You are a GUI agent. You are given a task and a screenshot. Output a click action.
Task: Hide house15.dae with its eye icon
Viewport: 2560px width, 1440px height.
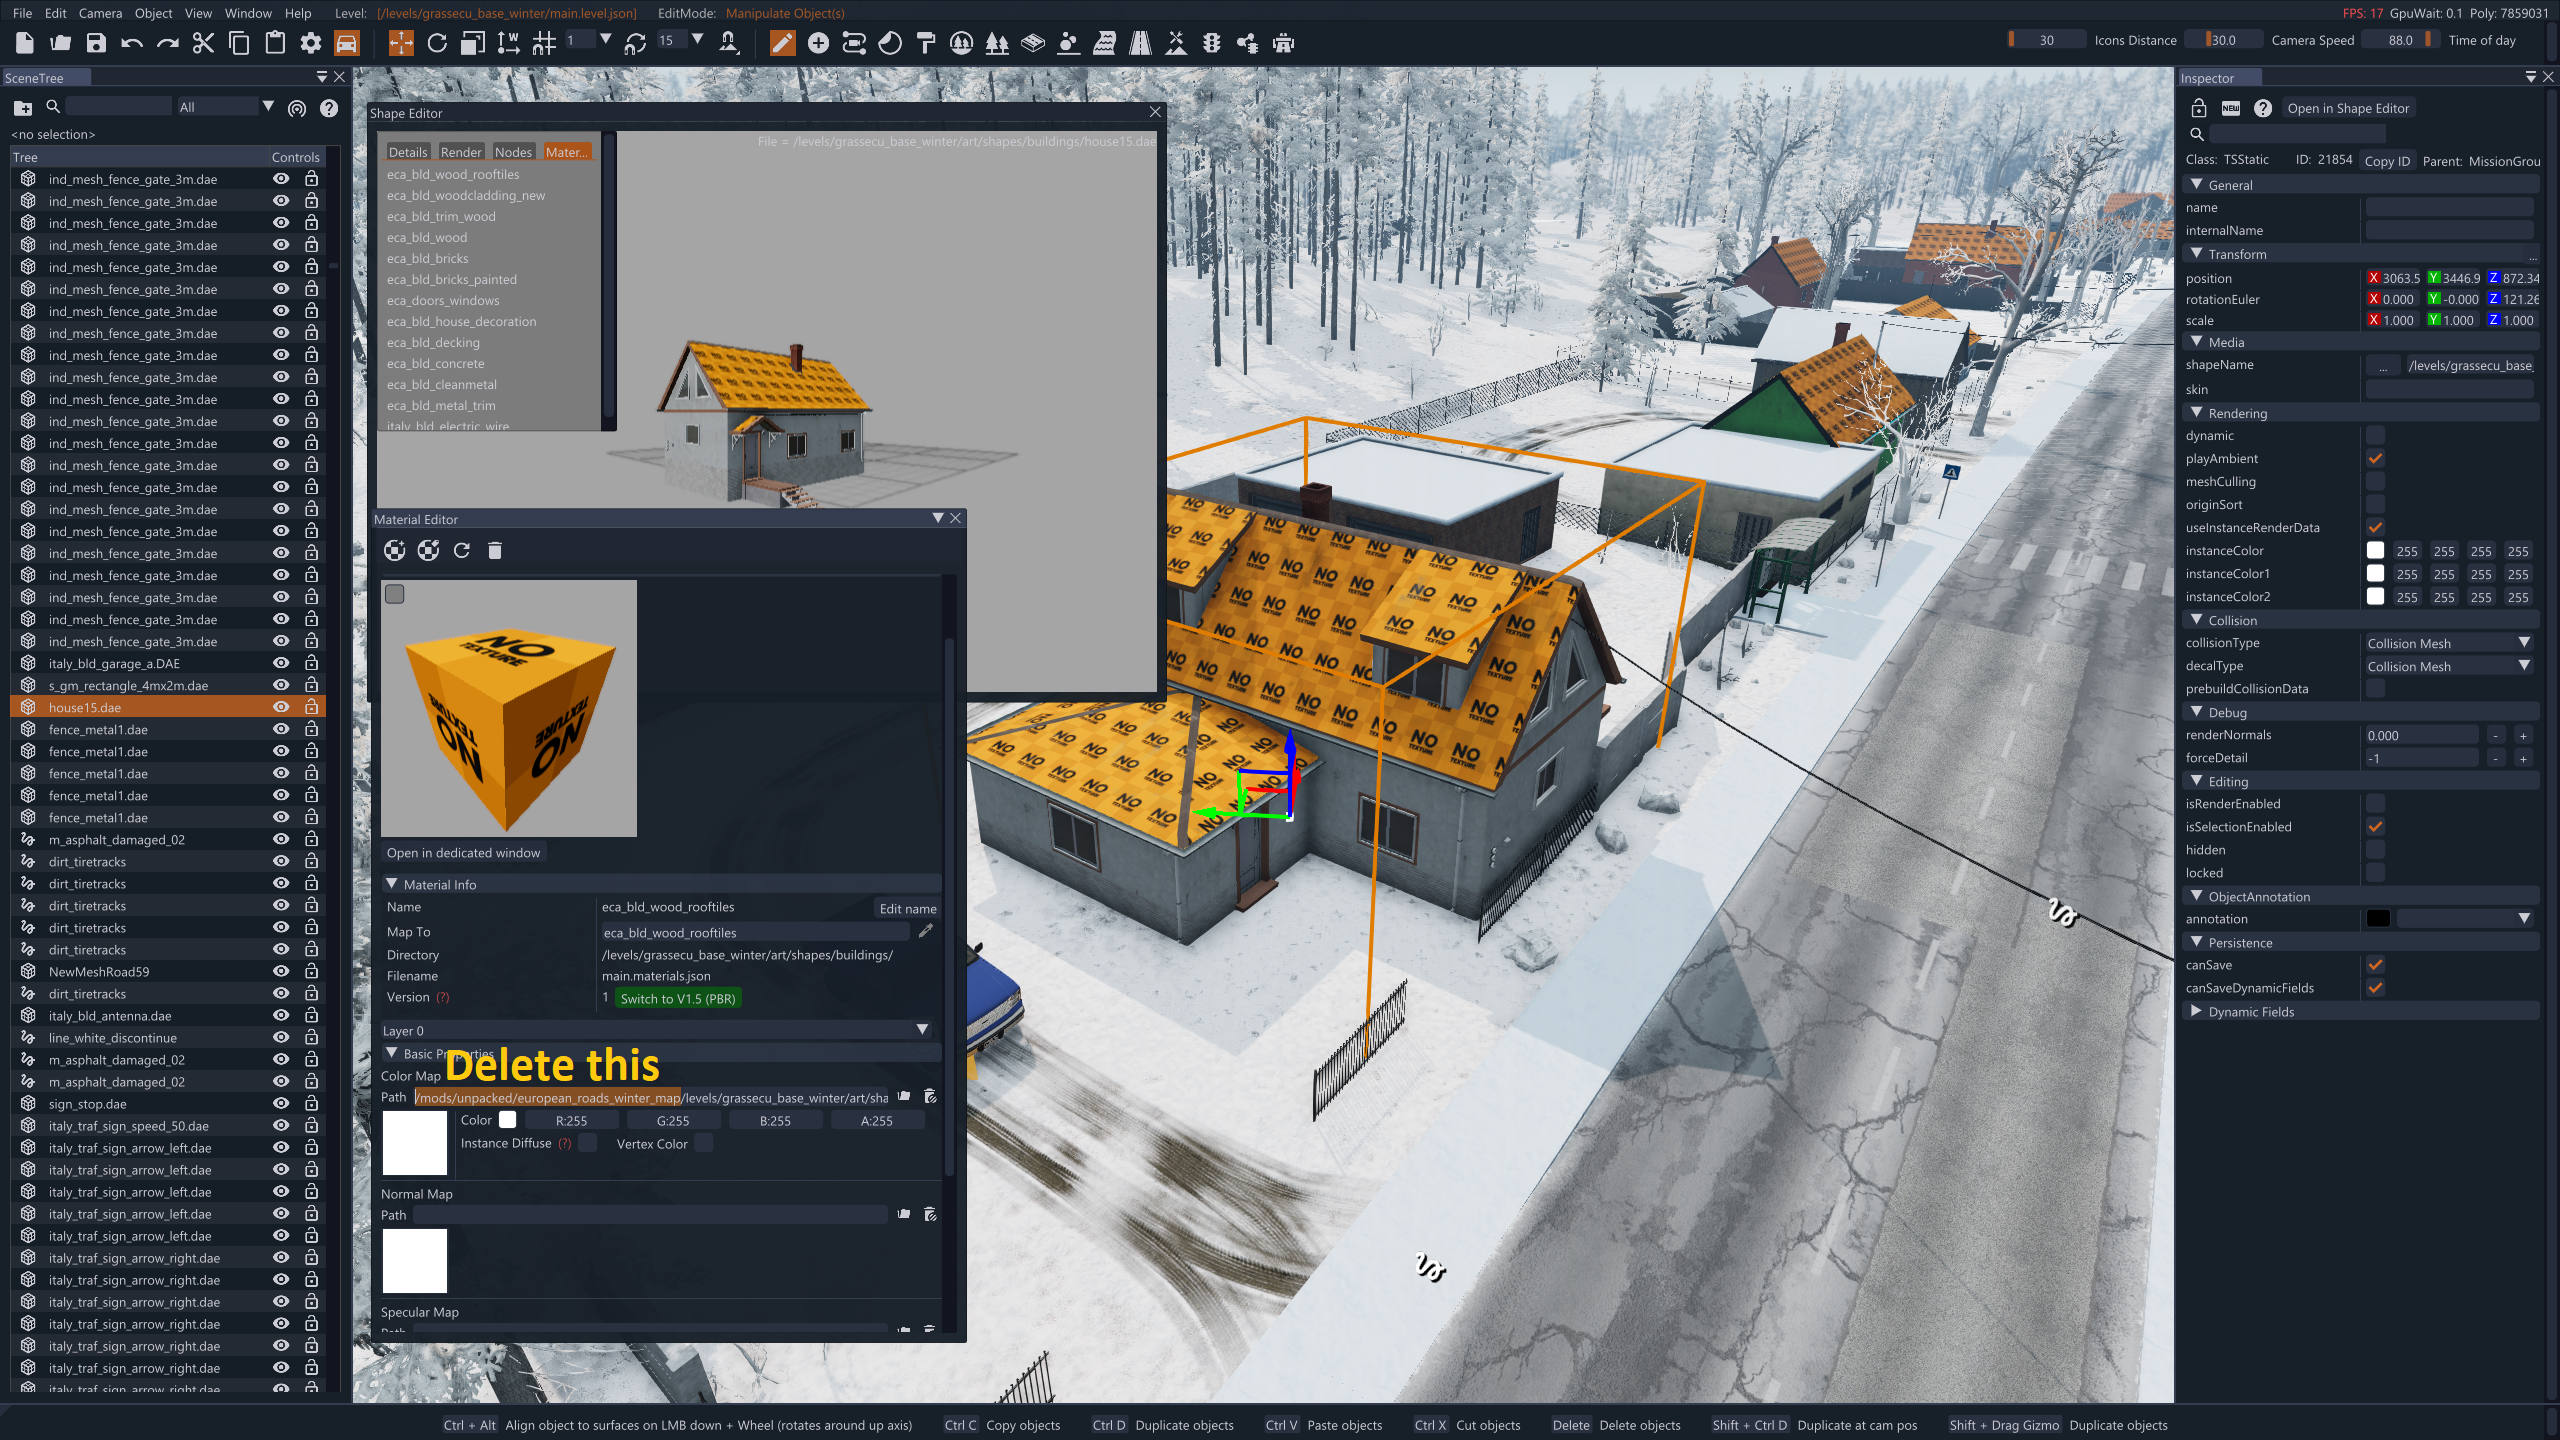pos(282,707)
